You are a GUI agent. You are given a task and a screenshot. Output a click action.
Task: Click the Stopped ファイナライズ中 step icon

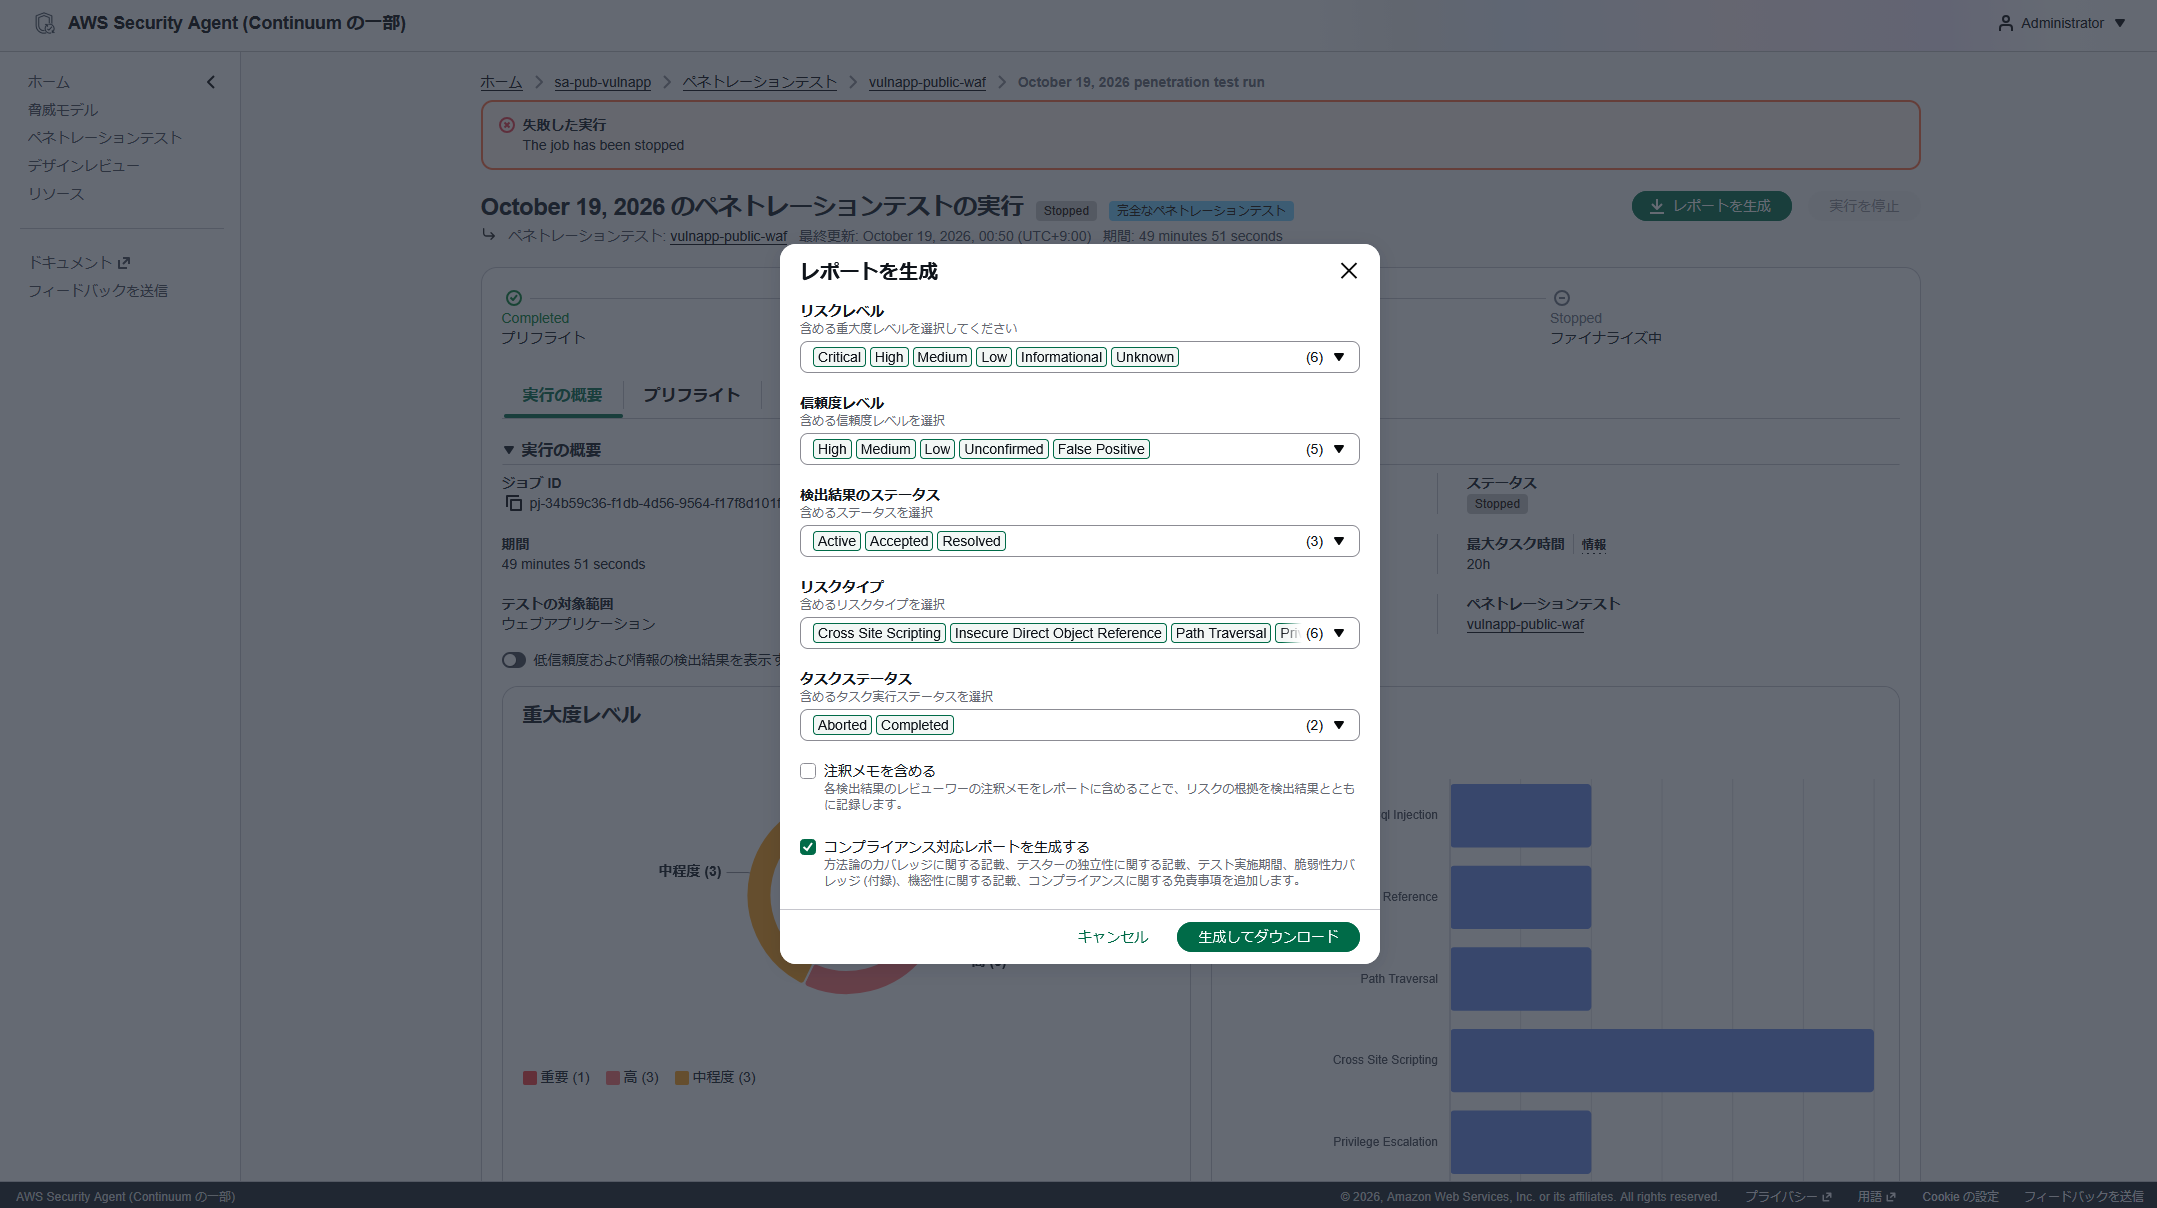(x=1562, y=298)
